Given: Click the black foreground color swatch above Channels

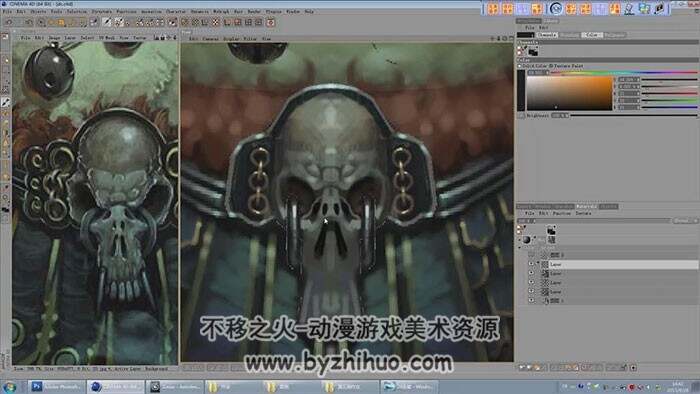Looking at the screenshot, I should click(x=525, y=35).
